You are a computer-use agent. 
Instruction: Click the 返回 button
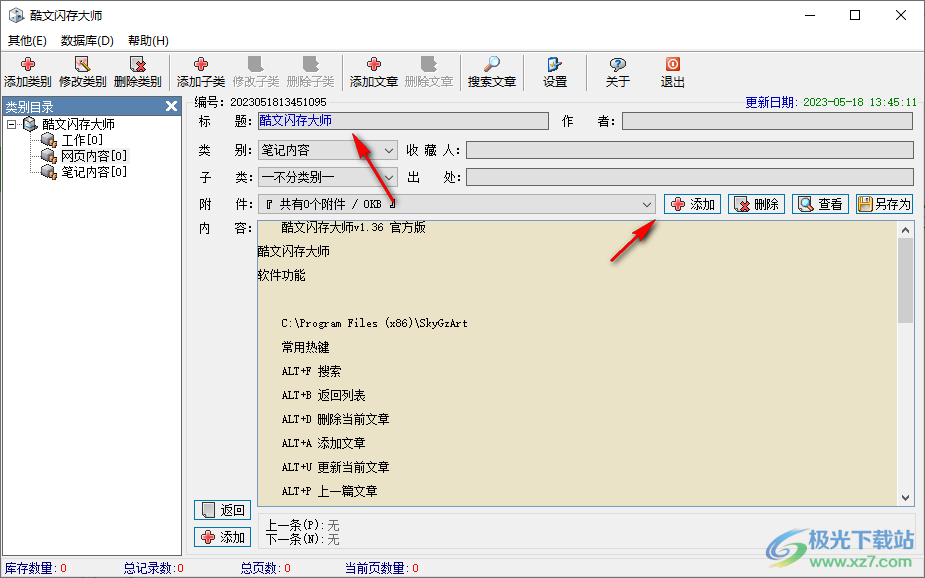(222, 510)
